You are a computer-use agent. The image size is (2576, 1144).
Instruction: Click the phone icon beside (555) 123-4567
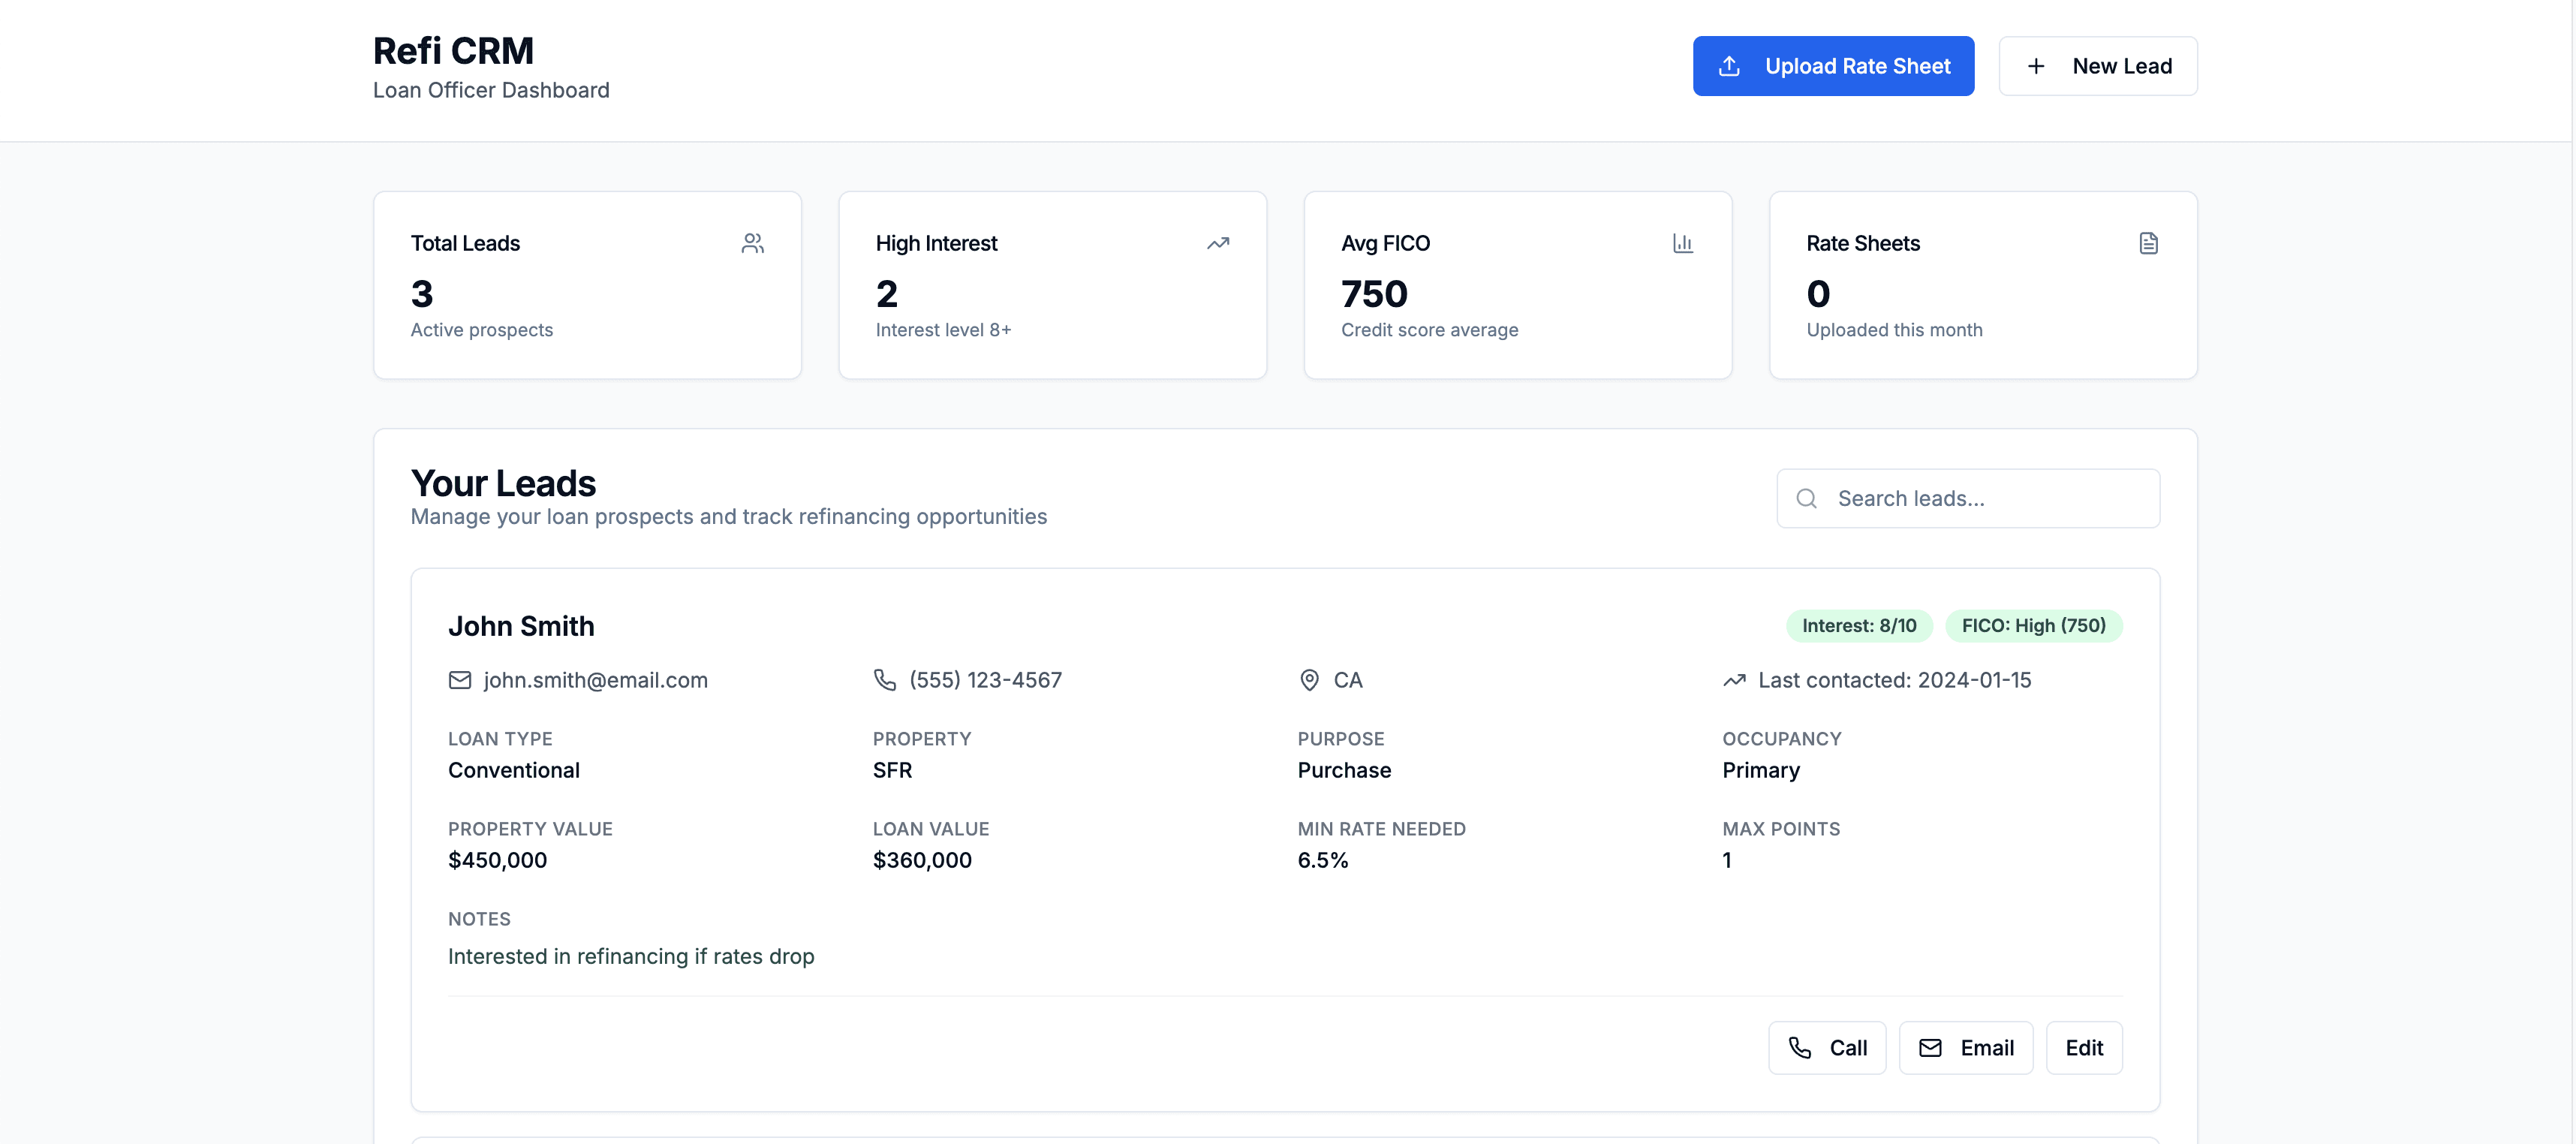884,680
